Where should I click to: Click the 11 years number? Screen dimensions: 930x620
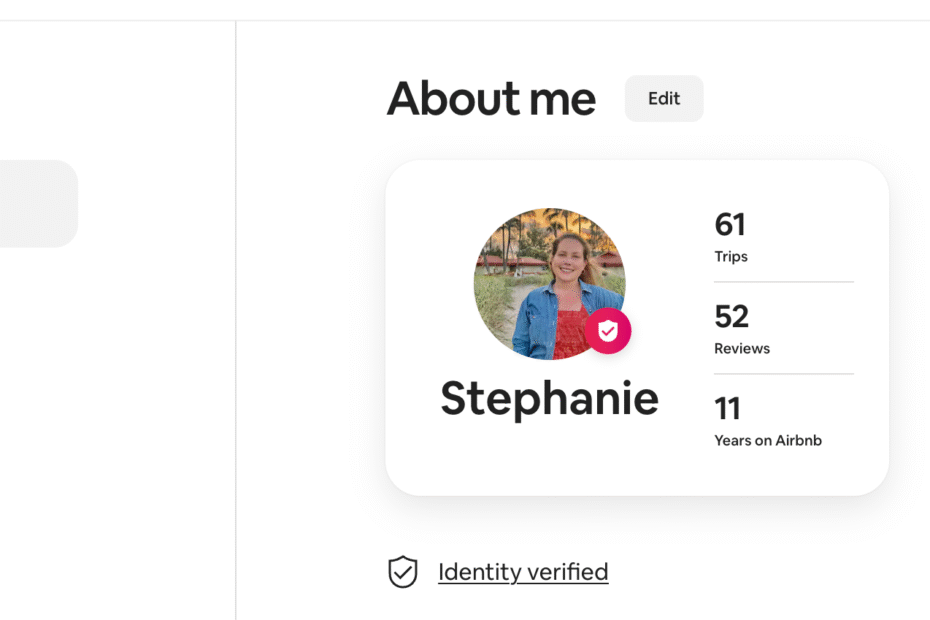tap(727, 408)
